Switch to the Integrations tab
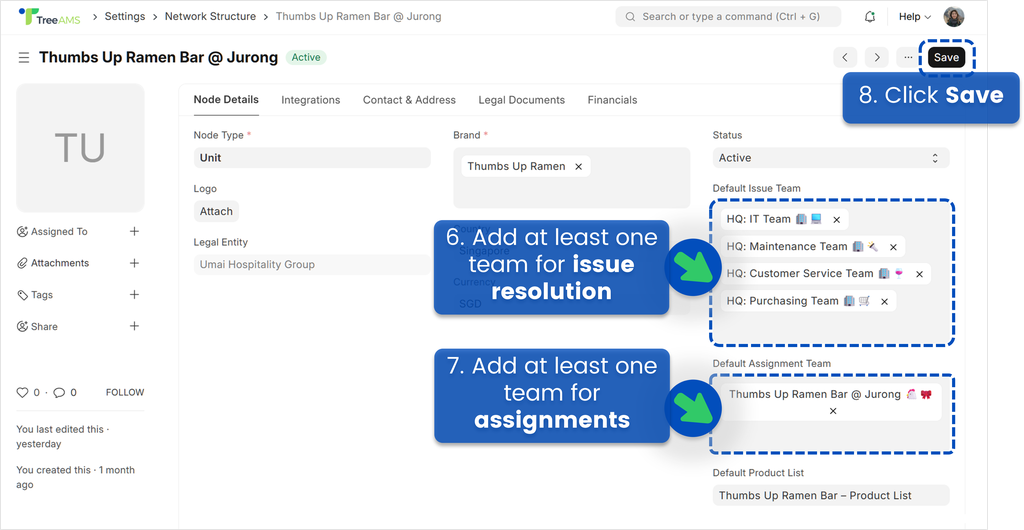Viewport: 1024px width, 530px height. click(310, 100)
